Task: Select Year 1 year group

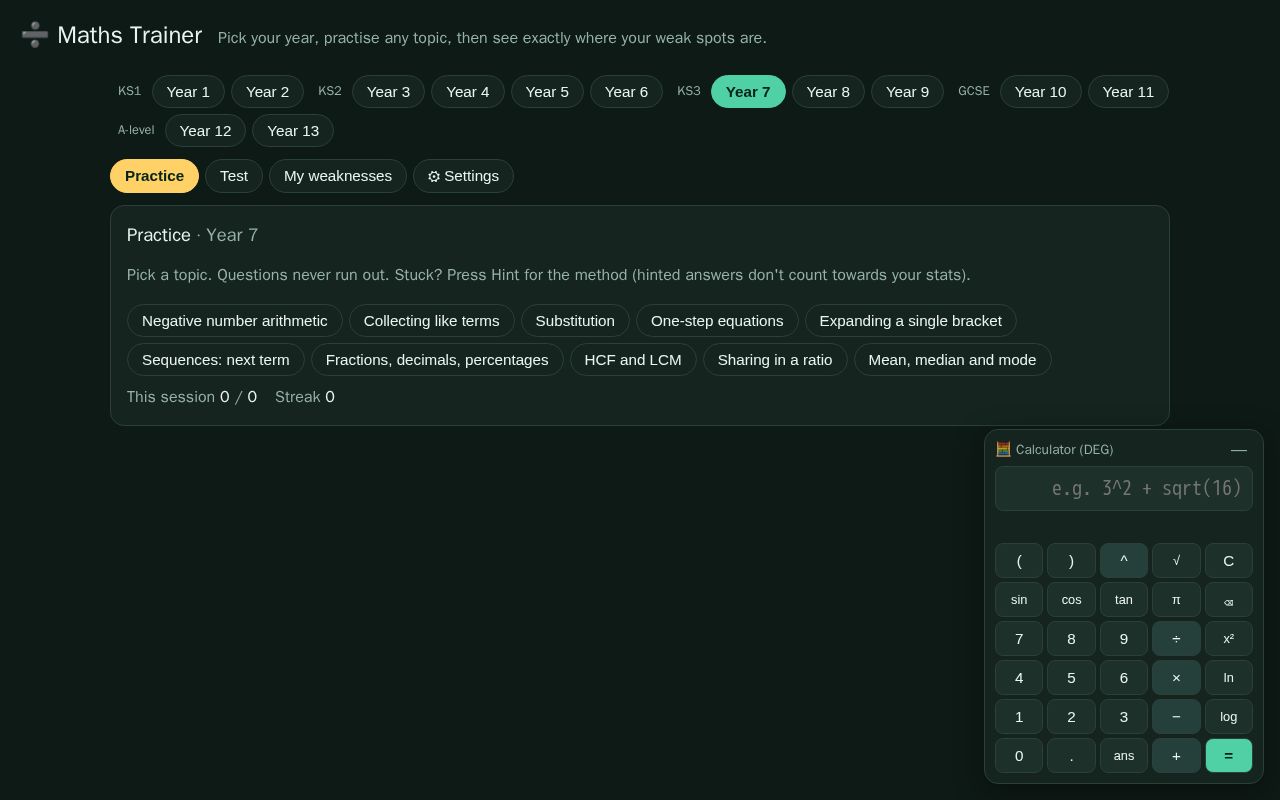Action: pyautogui.click(x=188, y=92)
